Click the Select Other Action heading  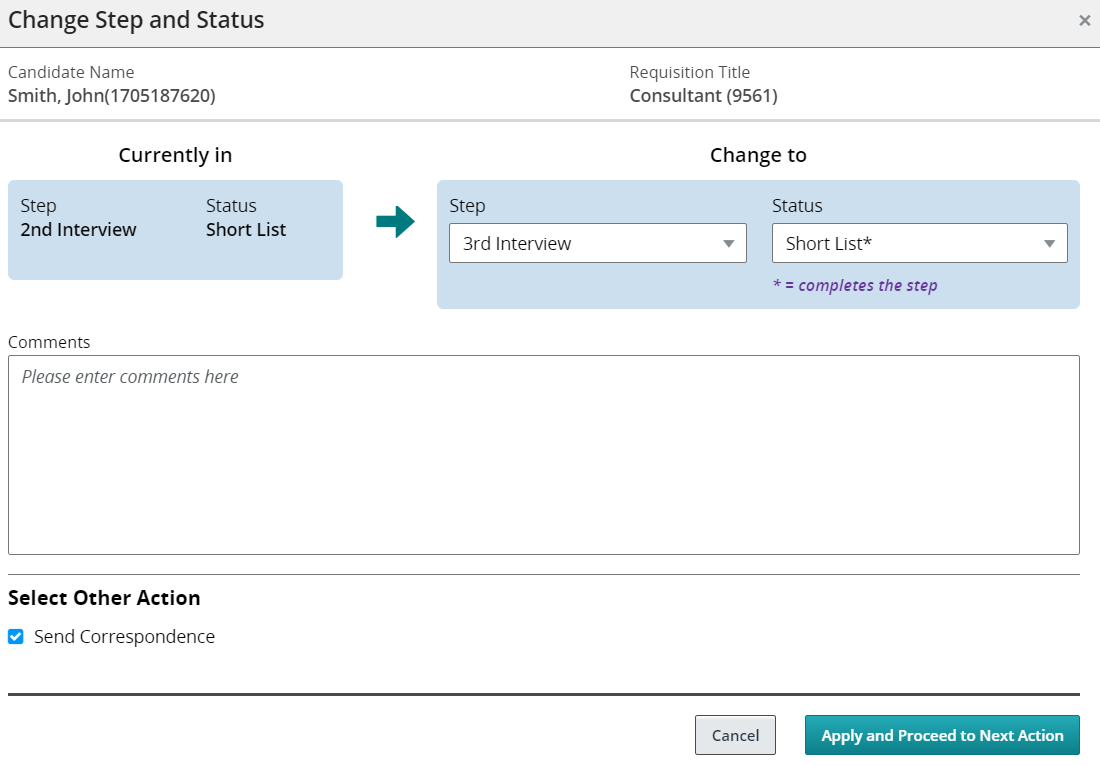click(x=104, y=598)
